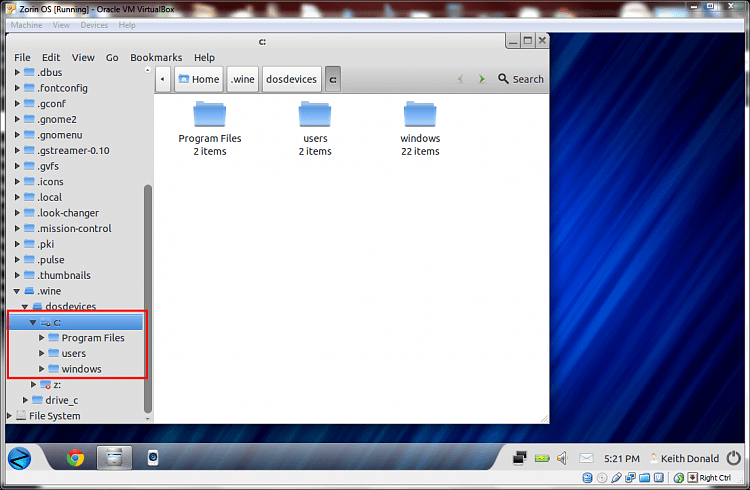
Task: Expand the .gnome2 tree folder
Action: [x=17, y=119]
